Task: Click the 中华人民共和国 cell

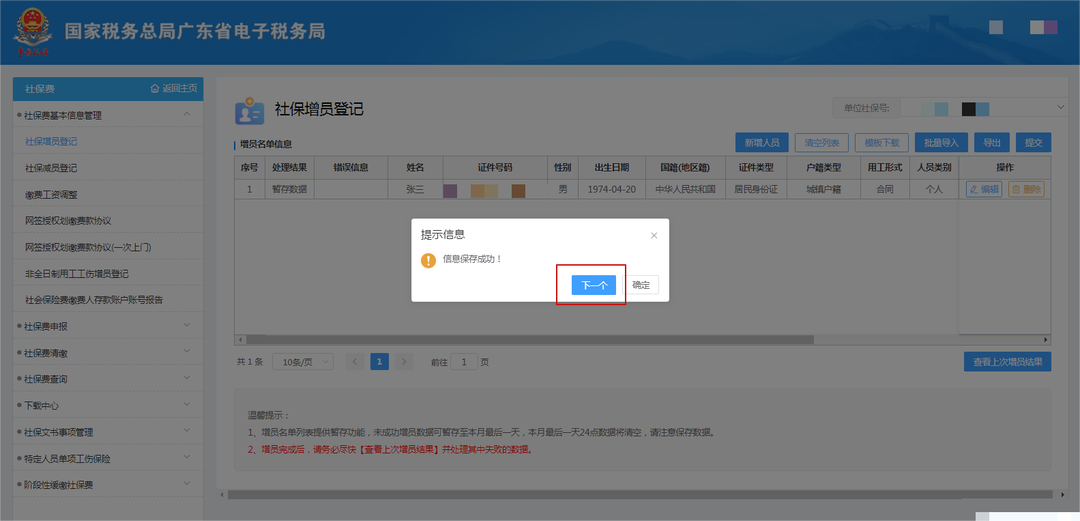Action: pyautogui.click(x=685, y=189)
